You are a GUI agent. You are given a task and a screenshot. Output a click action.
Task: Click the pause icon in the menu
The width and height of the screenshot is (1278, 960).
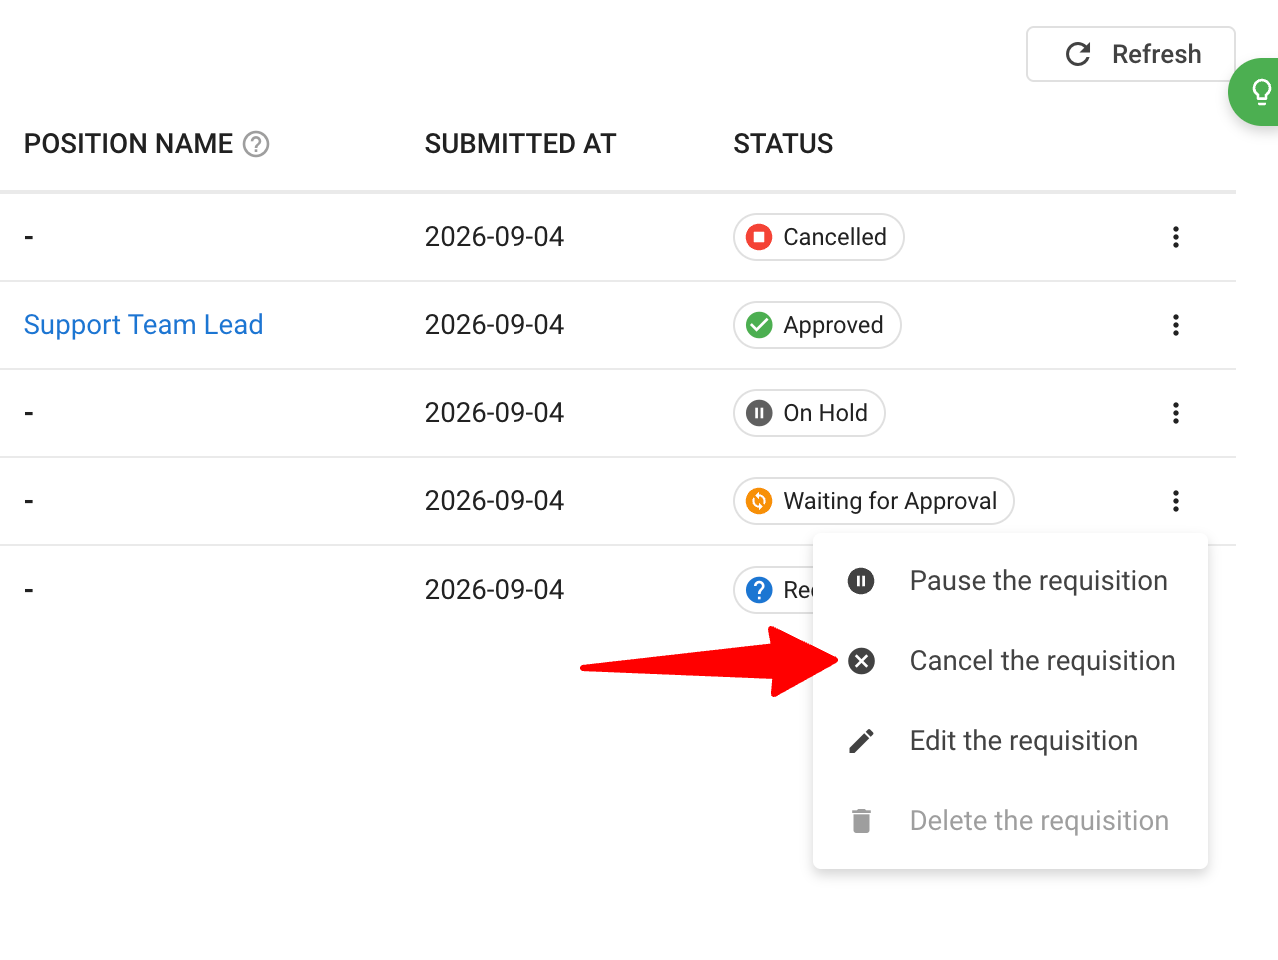click(x=861, y=581)
